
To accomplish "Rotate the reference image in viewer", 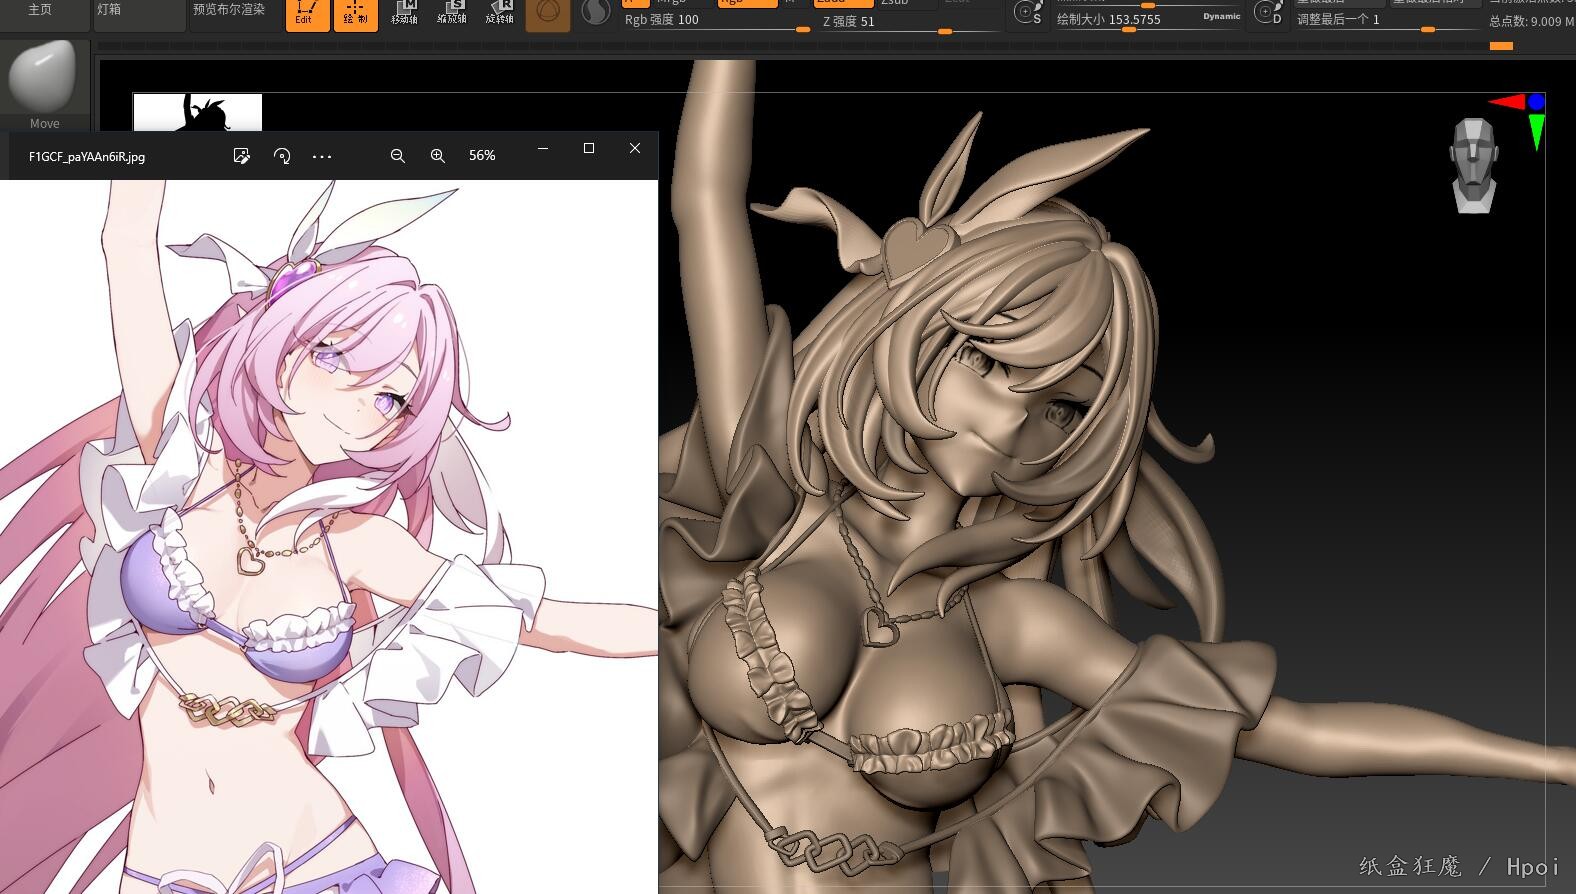I will (282, 156).
